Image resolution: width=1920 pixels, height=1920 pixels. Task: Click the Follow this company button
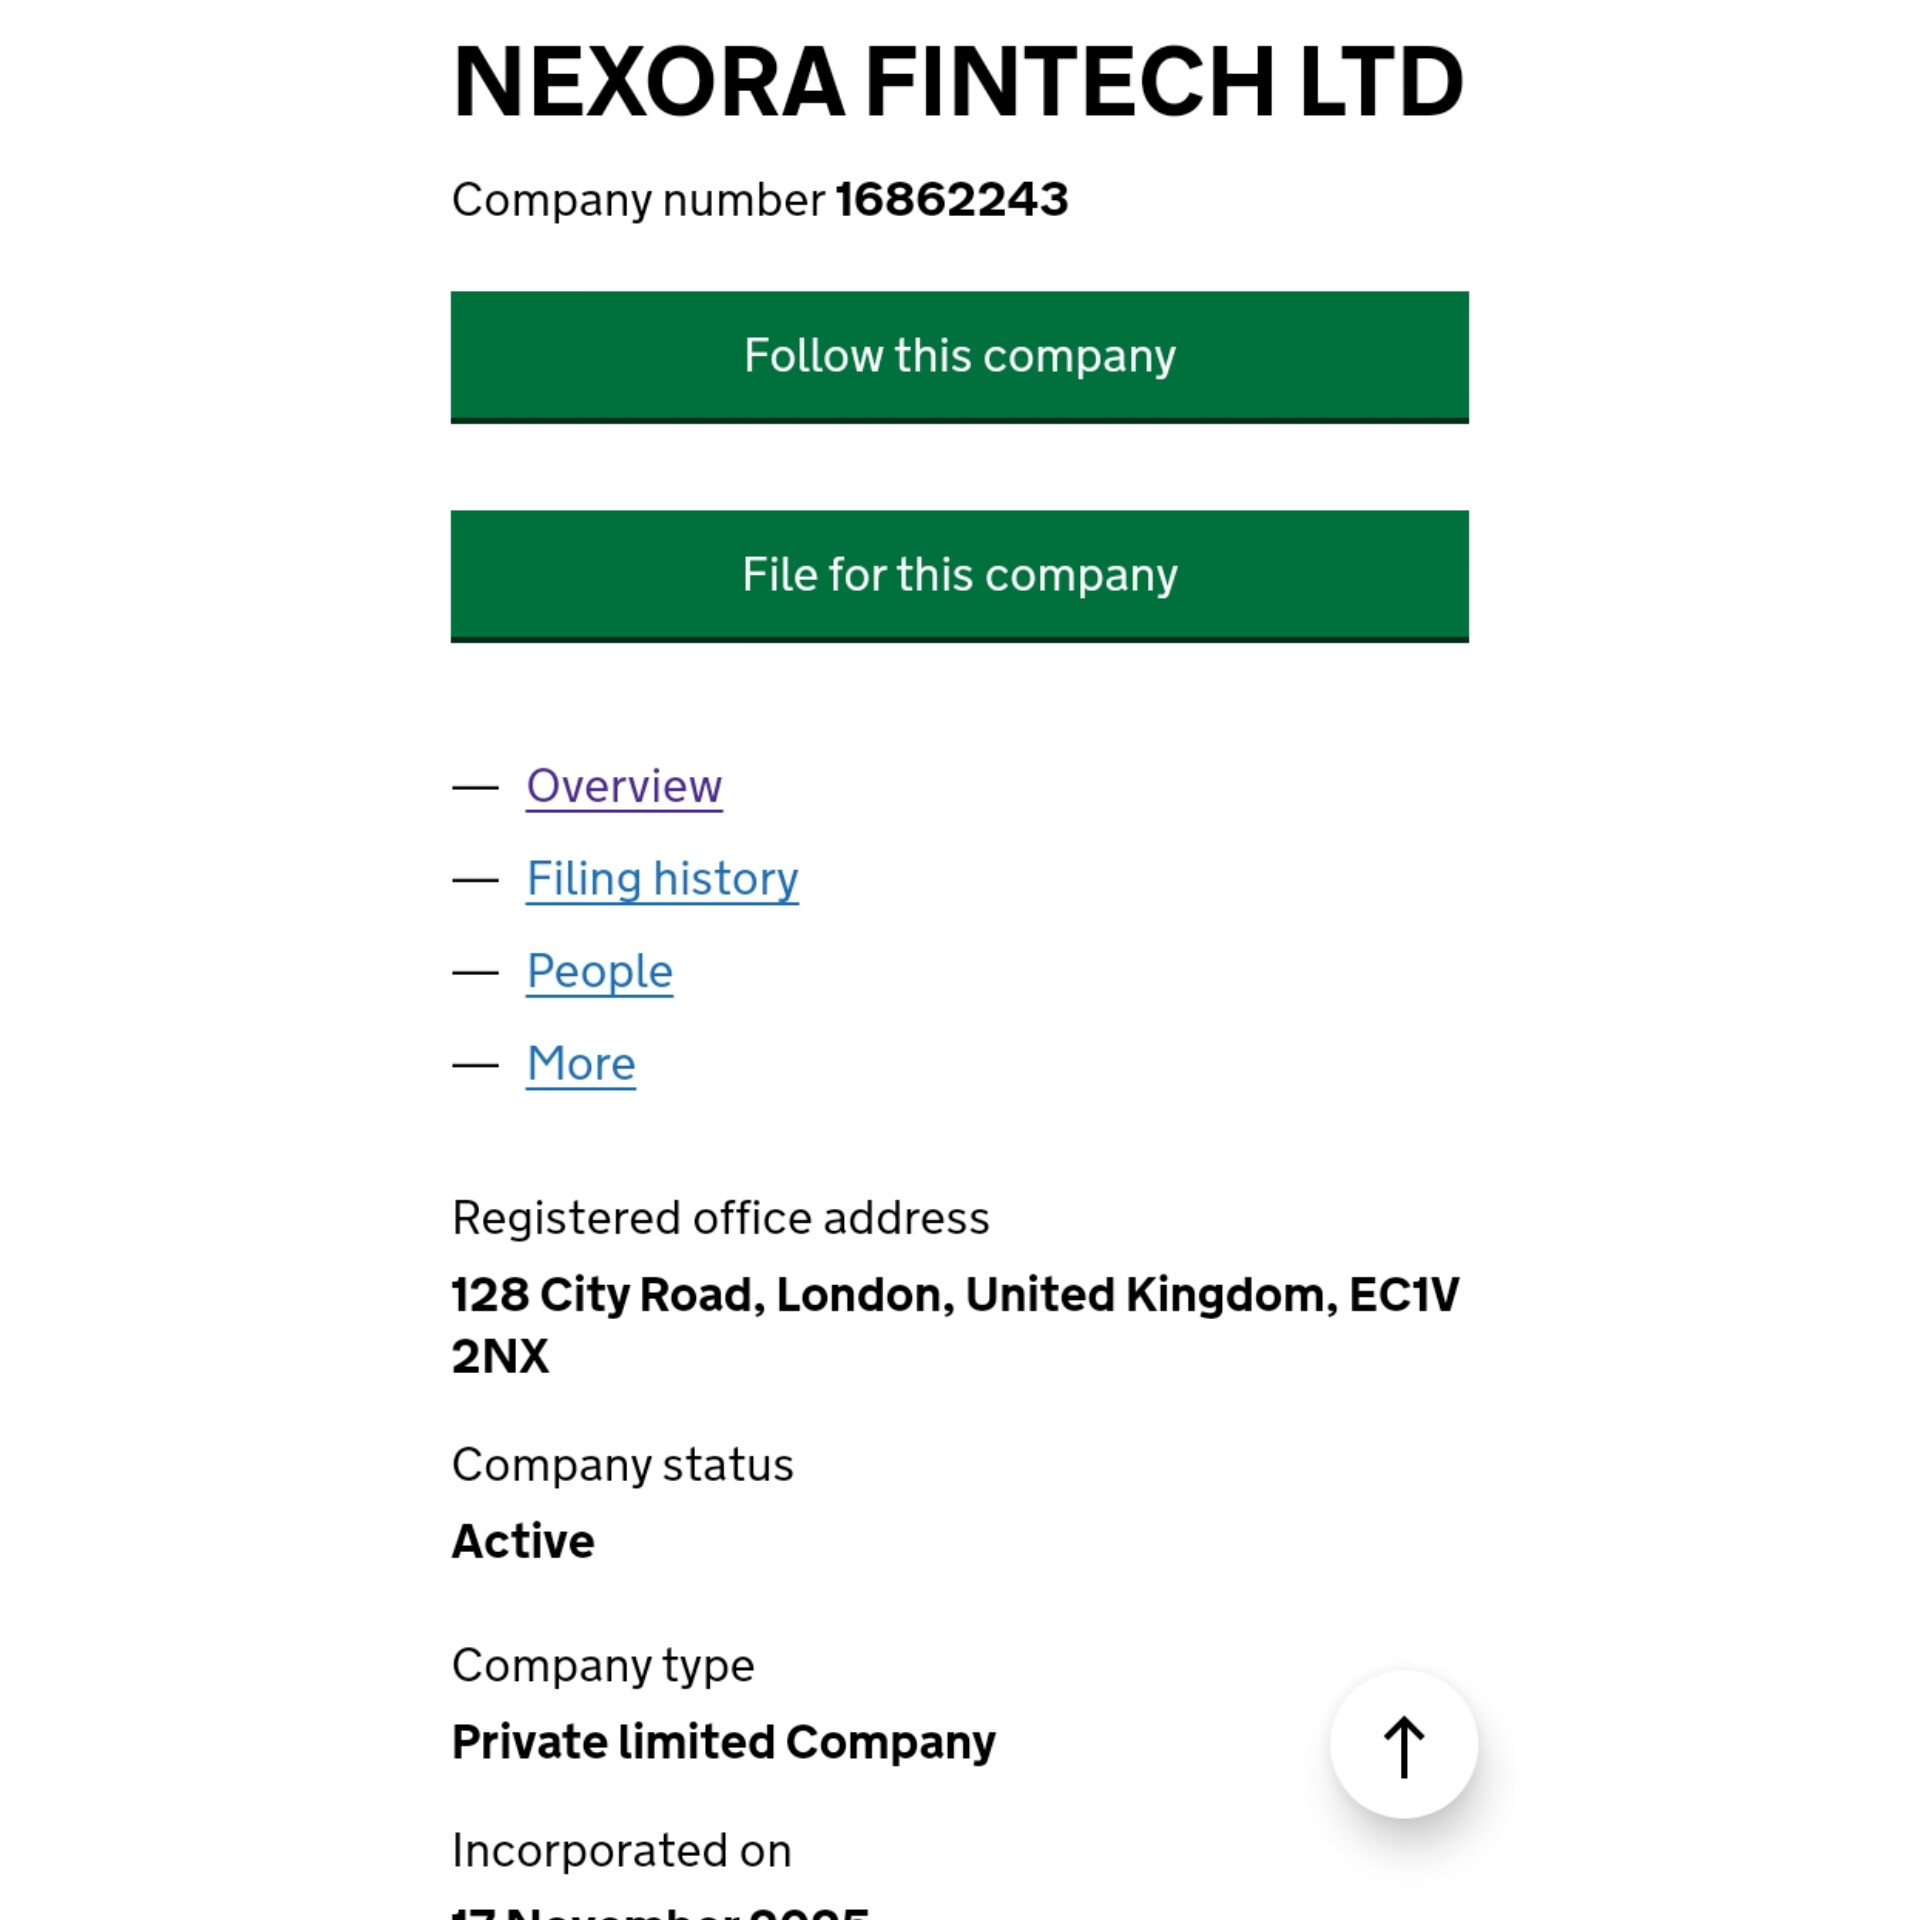pyautogui.click(x=960, y=357)
